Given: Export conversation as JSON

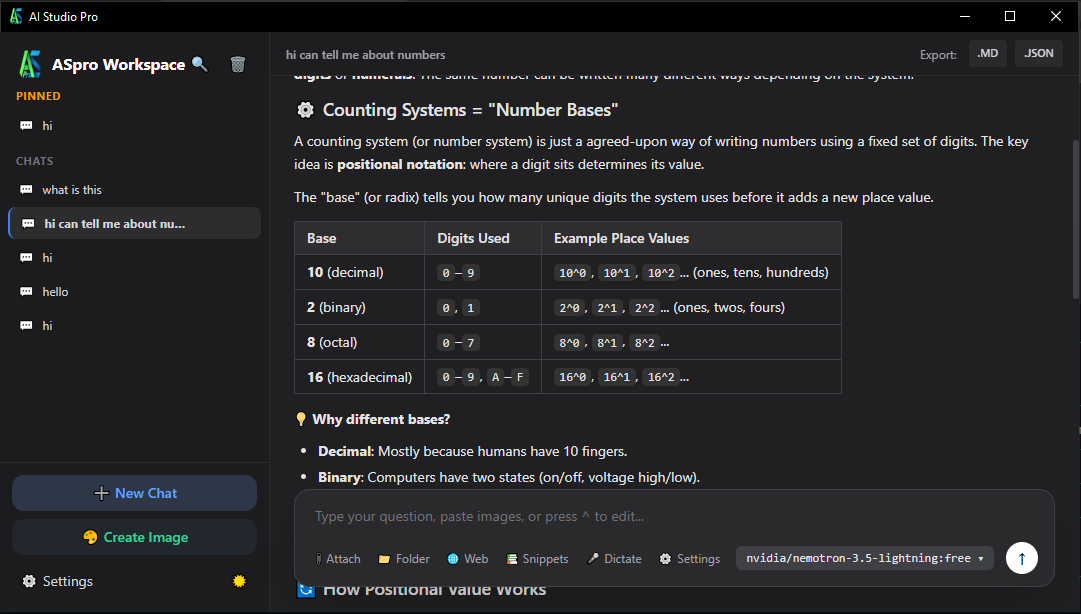Looking at the screenshot, I should click(1038, 54).
